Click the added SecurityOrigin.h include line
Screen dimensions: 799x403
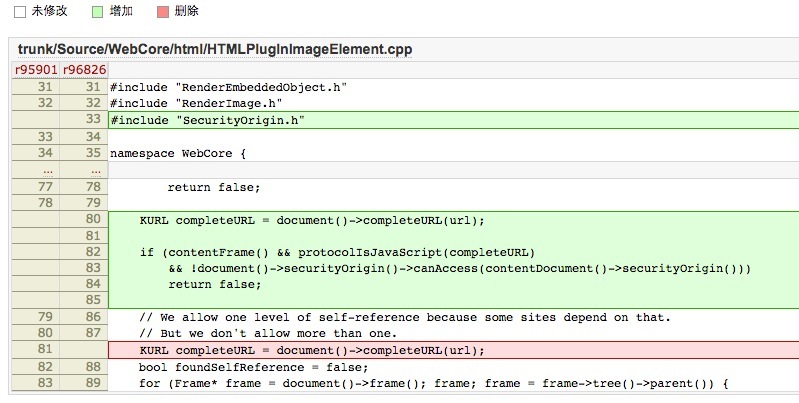[x=207, y=120]
